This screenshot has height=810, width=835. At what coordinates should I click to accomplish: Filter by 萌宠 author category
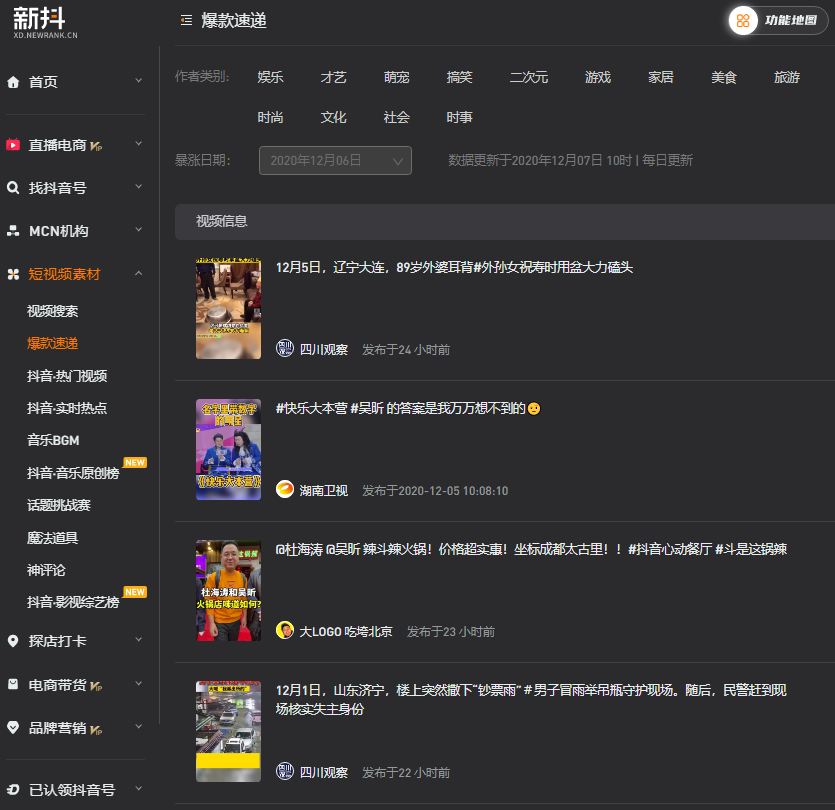[x=397, y=77]
